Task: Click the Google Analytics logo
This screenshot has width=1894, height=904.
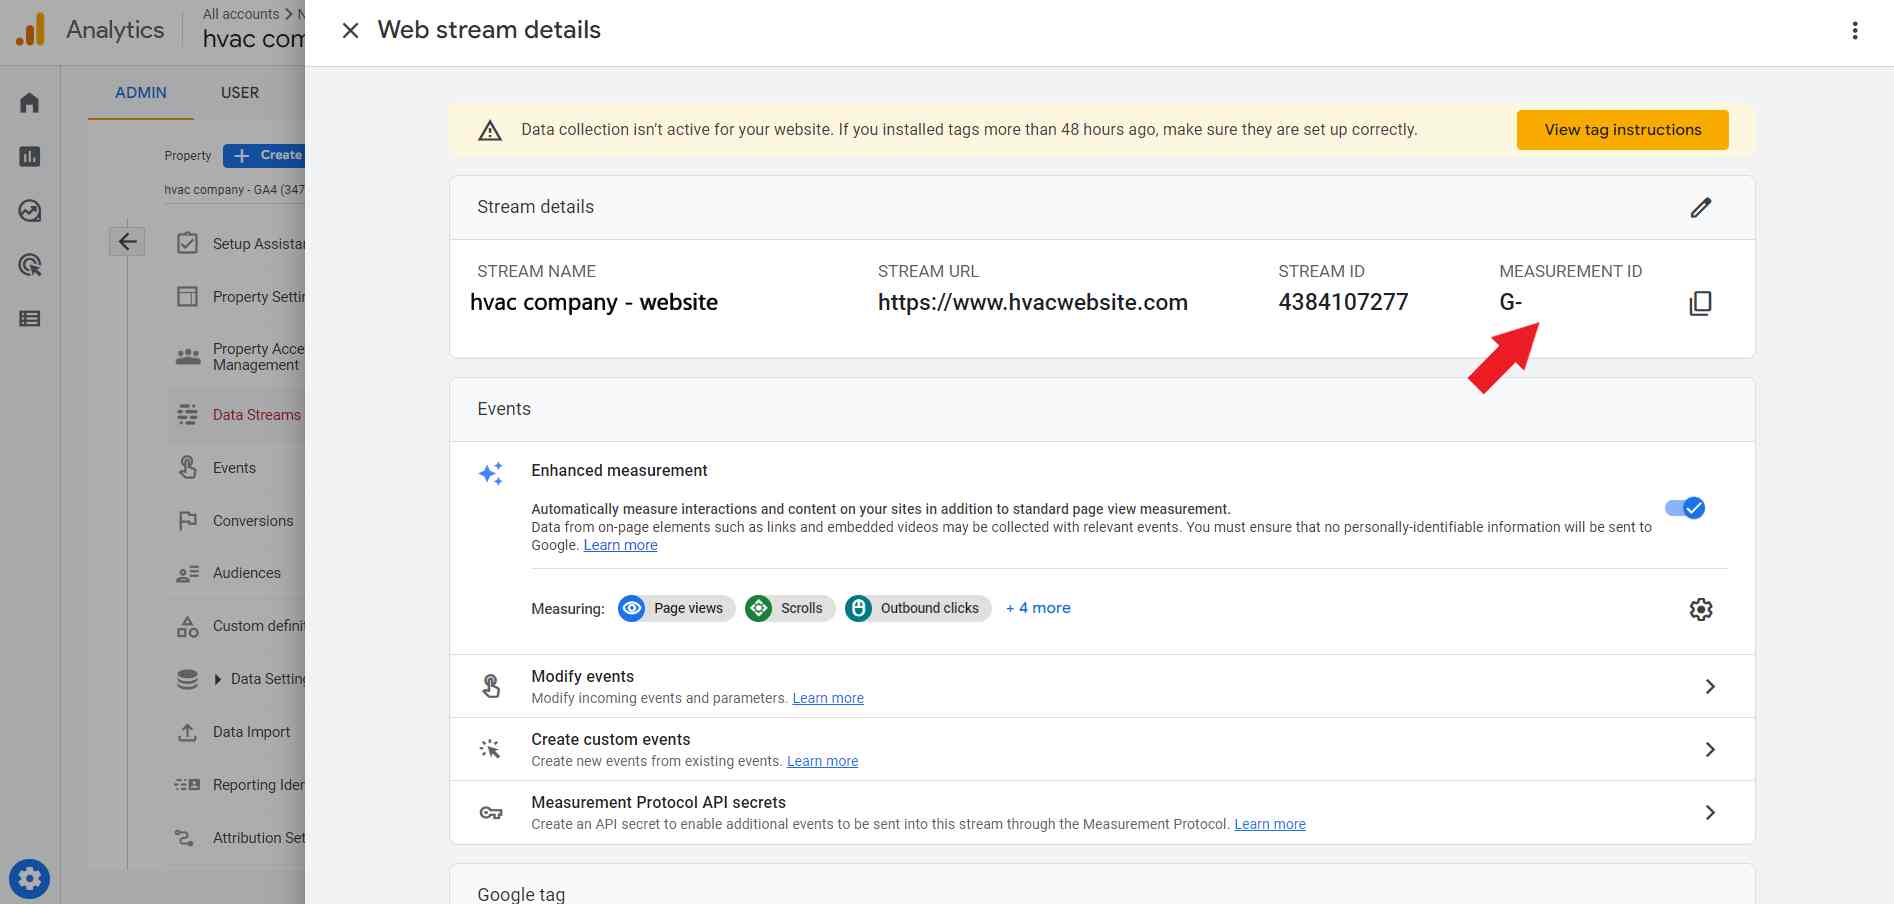Action: point(30,29)
